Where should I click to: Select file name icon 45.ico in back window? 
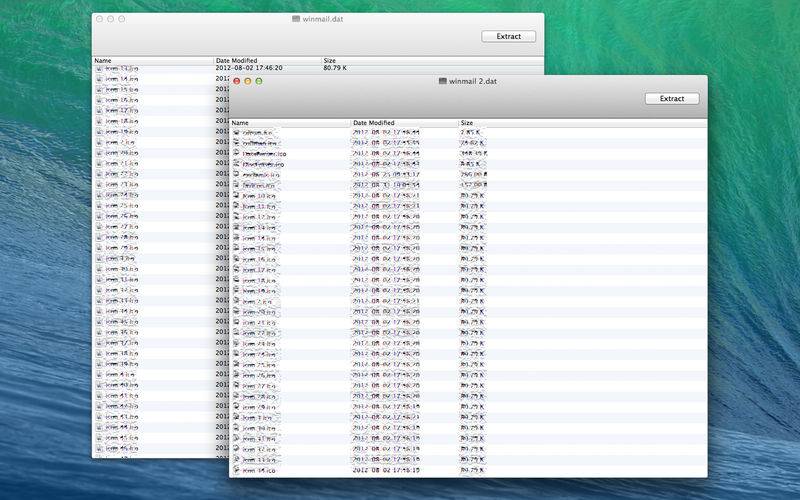click(x=121, y=438)
